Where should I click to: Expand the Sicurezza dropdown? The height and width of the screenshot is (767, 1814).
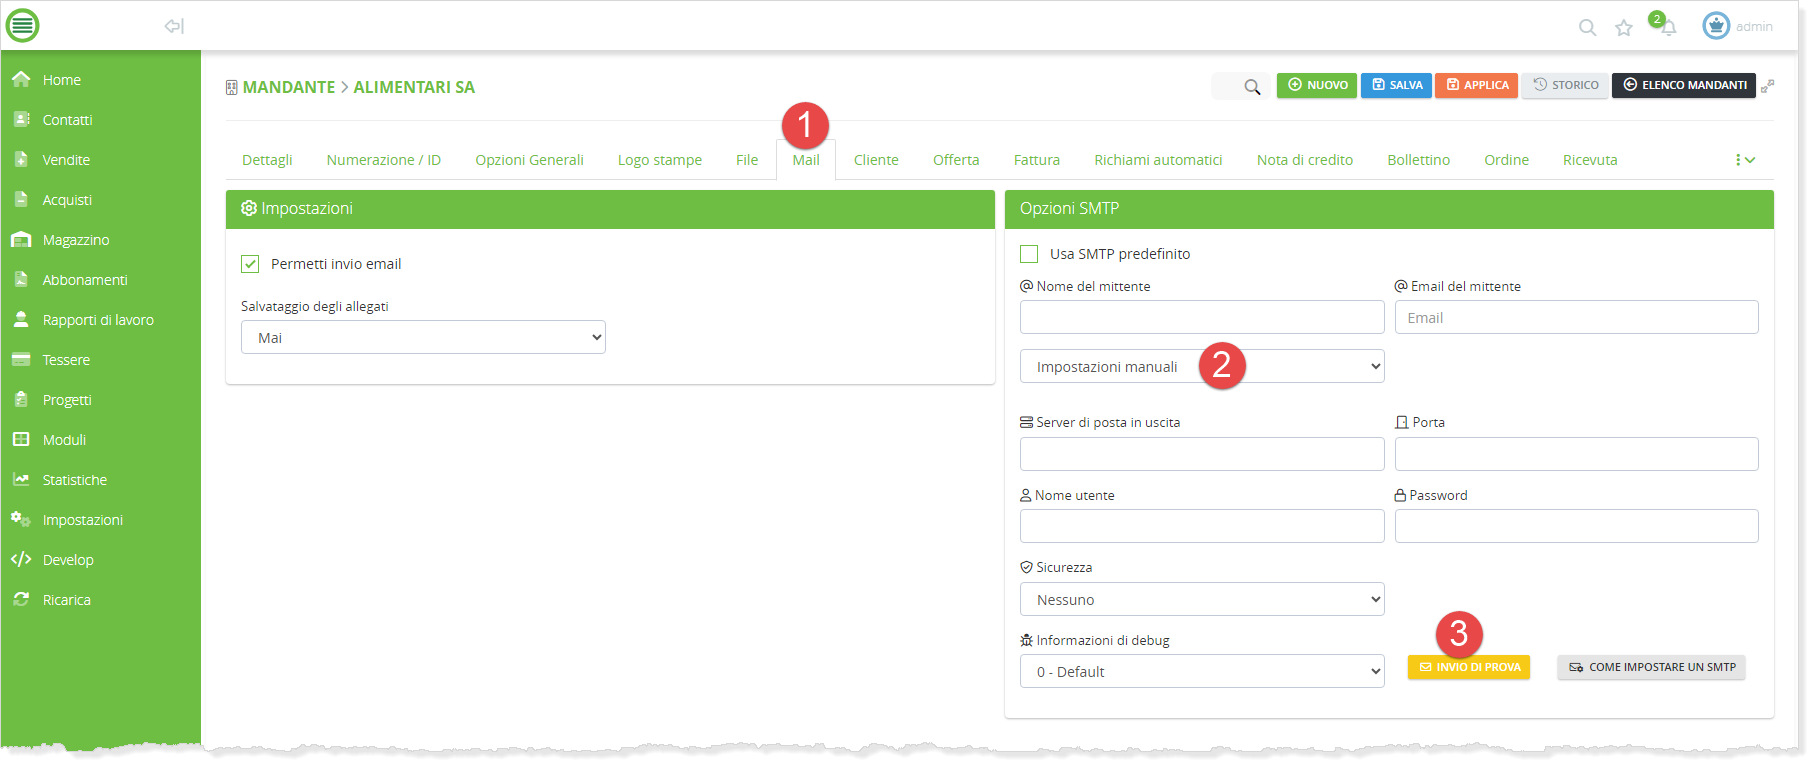(x=1201, y=600)
